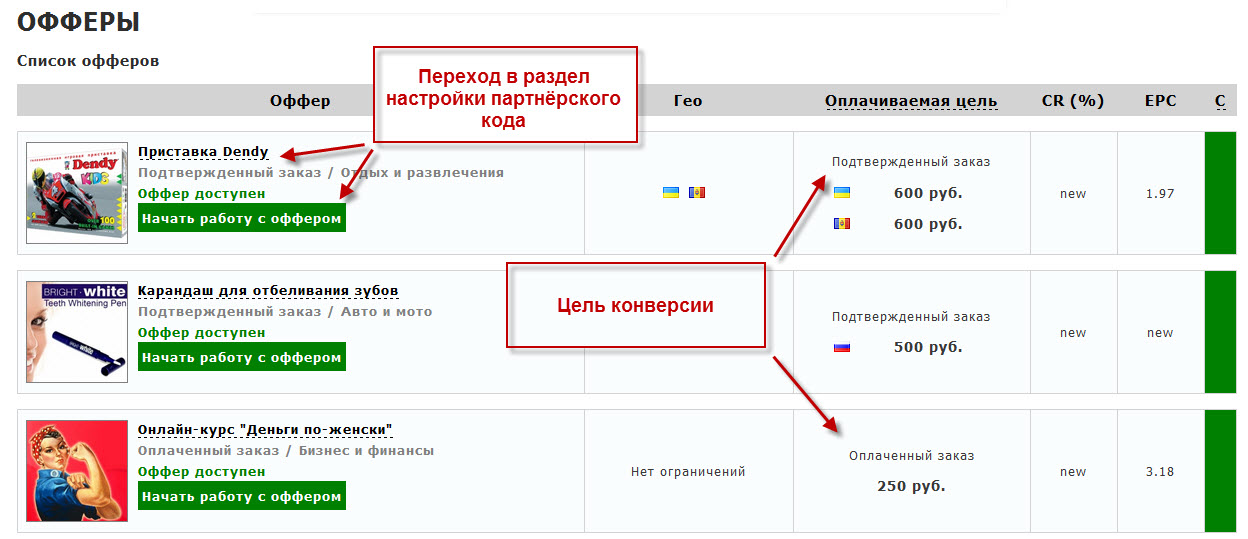Open the Bright White teeth pen thumbnail

click(77, 332)
